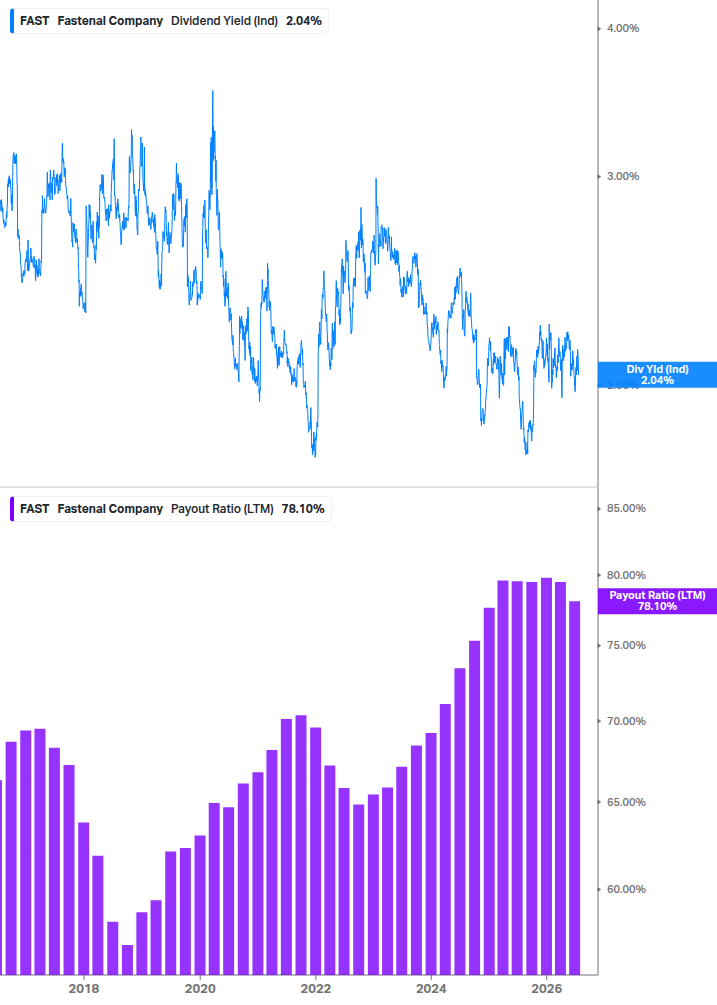Click the 85.00% axis label
717x1005 pixels.
626,508
